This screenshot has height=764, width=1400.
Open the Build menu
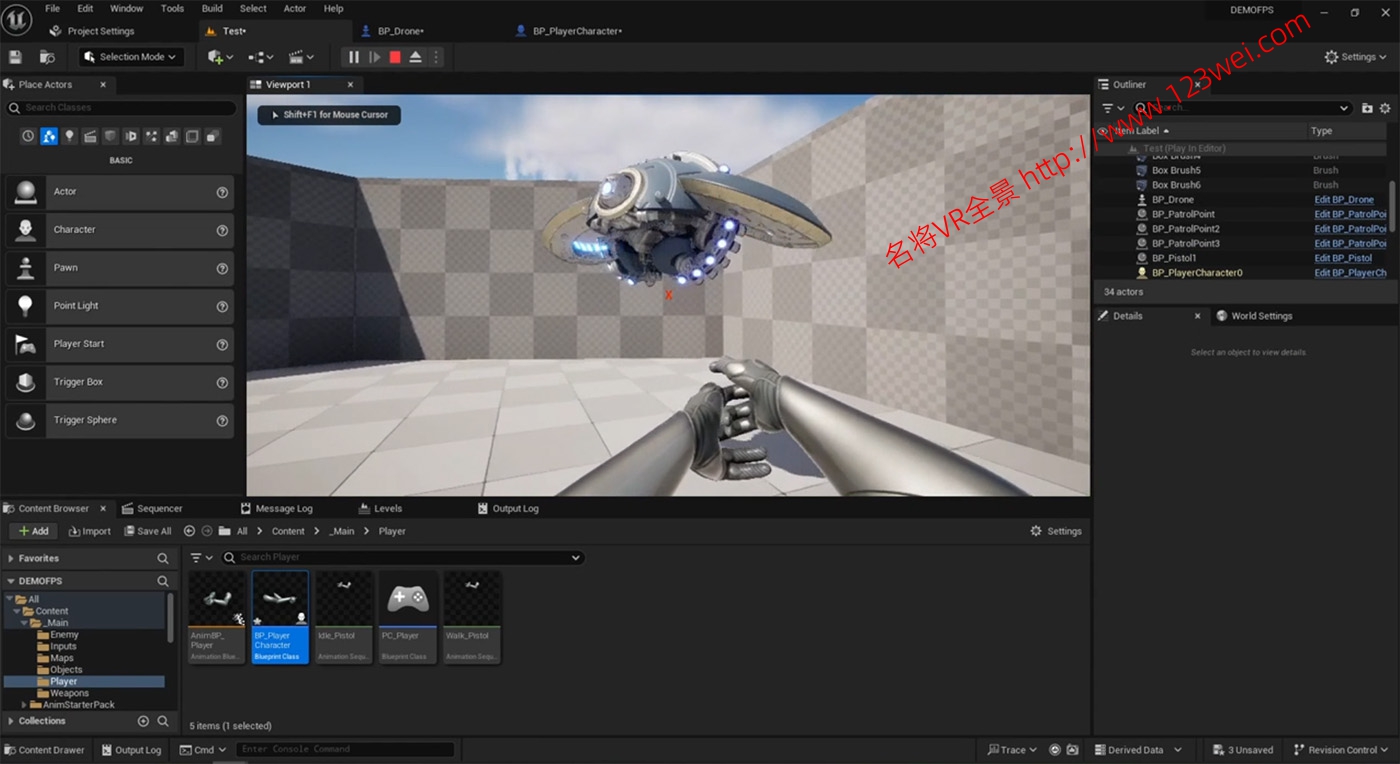click(211, 8)
